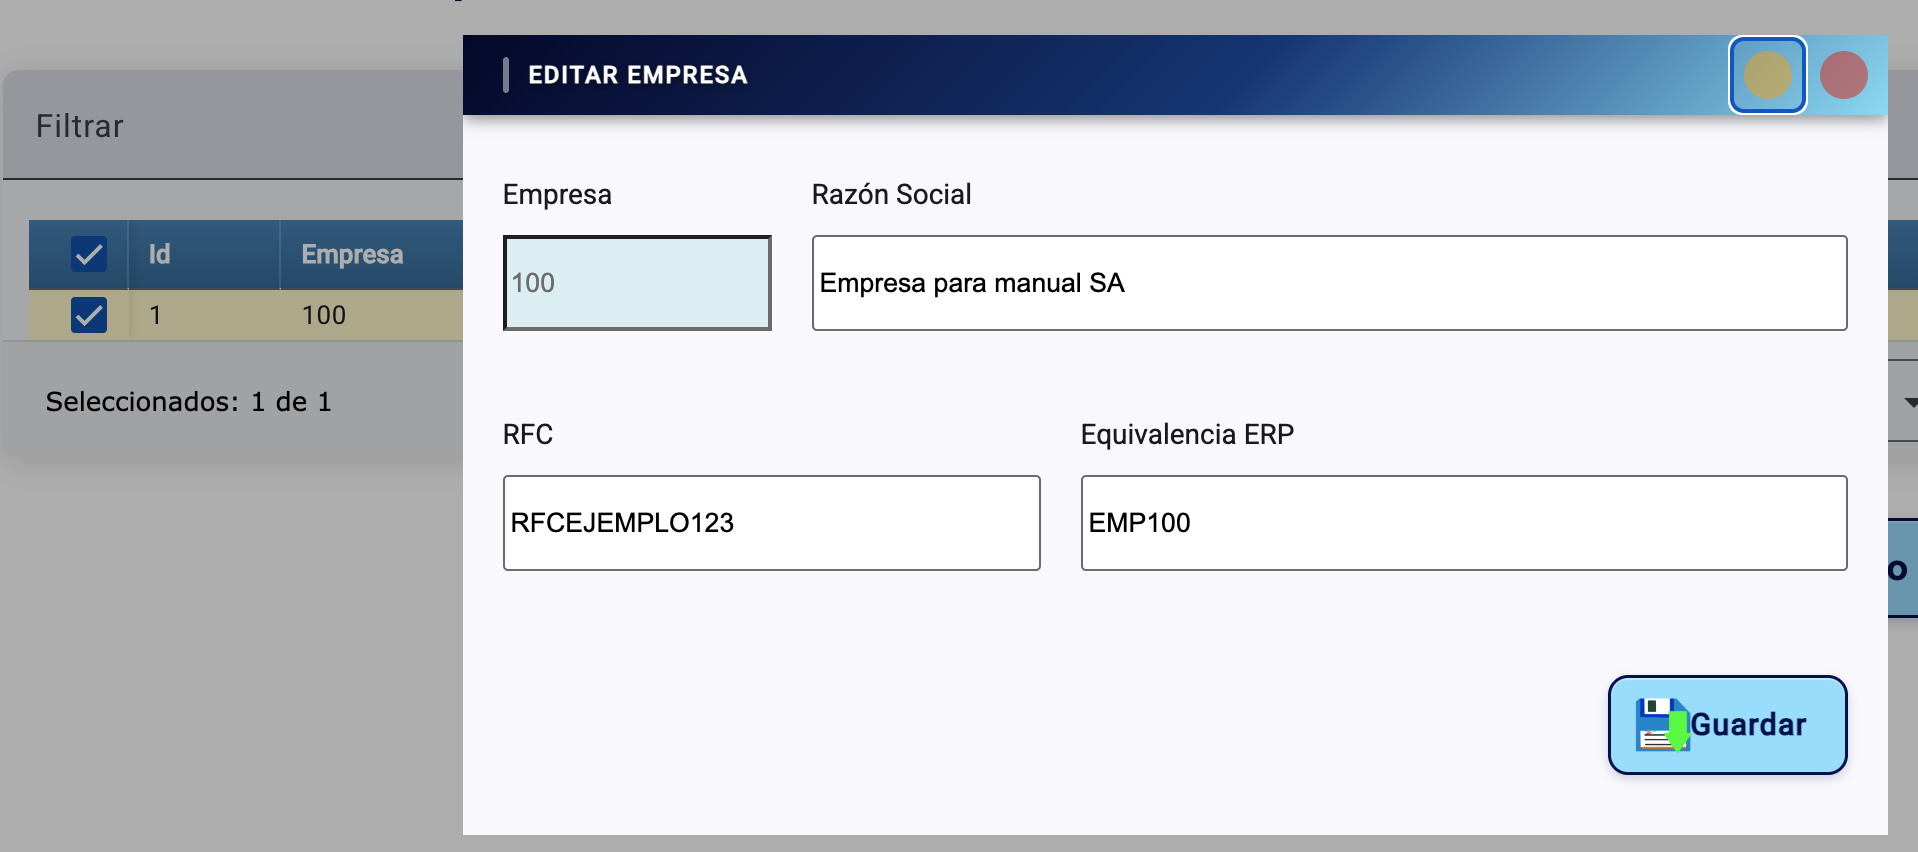Click the Seleccionados: 1 de 1 status text
The width and height of the screenshot is (1918, 852).
(188, 402)
